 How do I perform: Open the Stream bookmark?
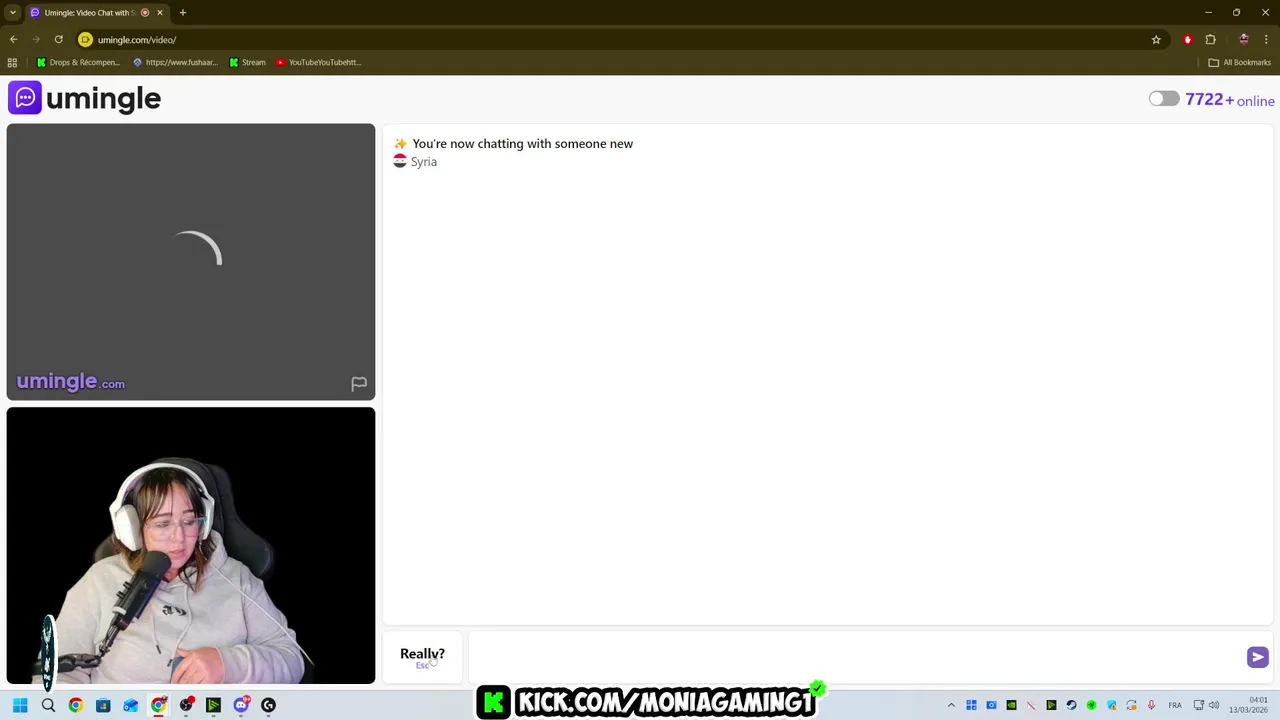(x=248, y=62)
